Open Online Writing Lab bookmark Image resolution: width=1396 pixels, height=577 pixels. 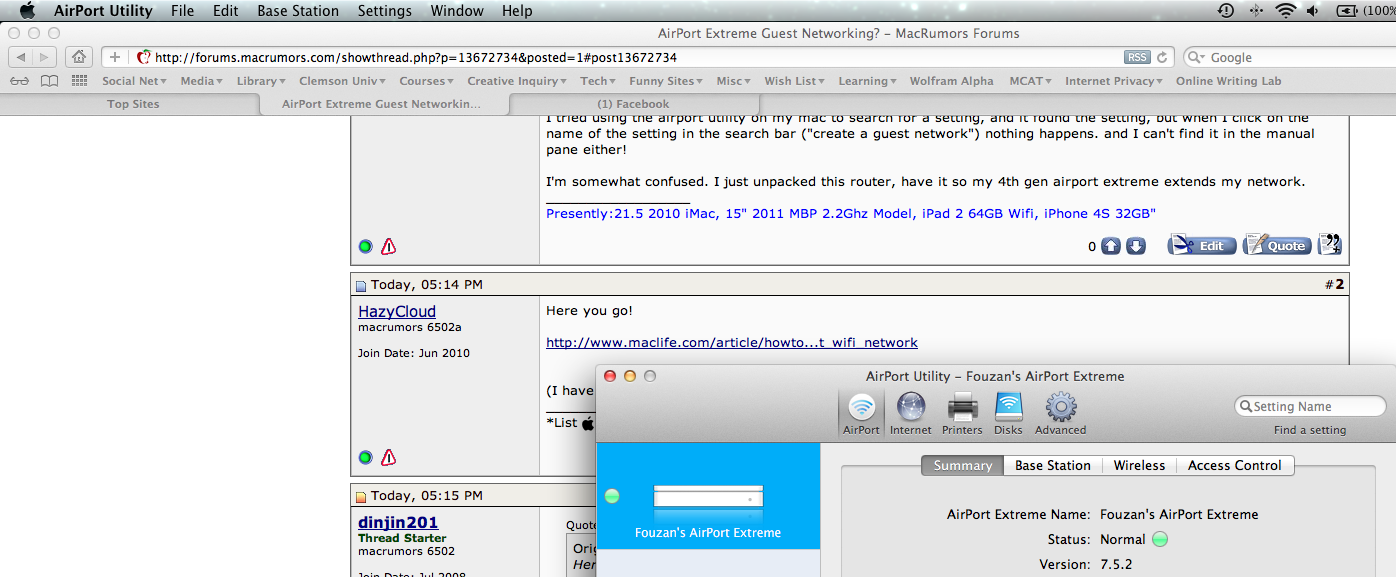pyautogui.click(x=1228, y=81)
